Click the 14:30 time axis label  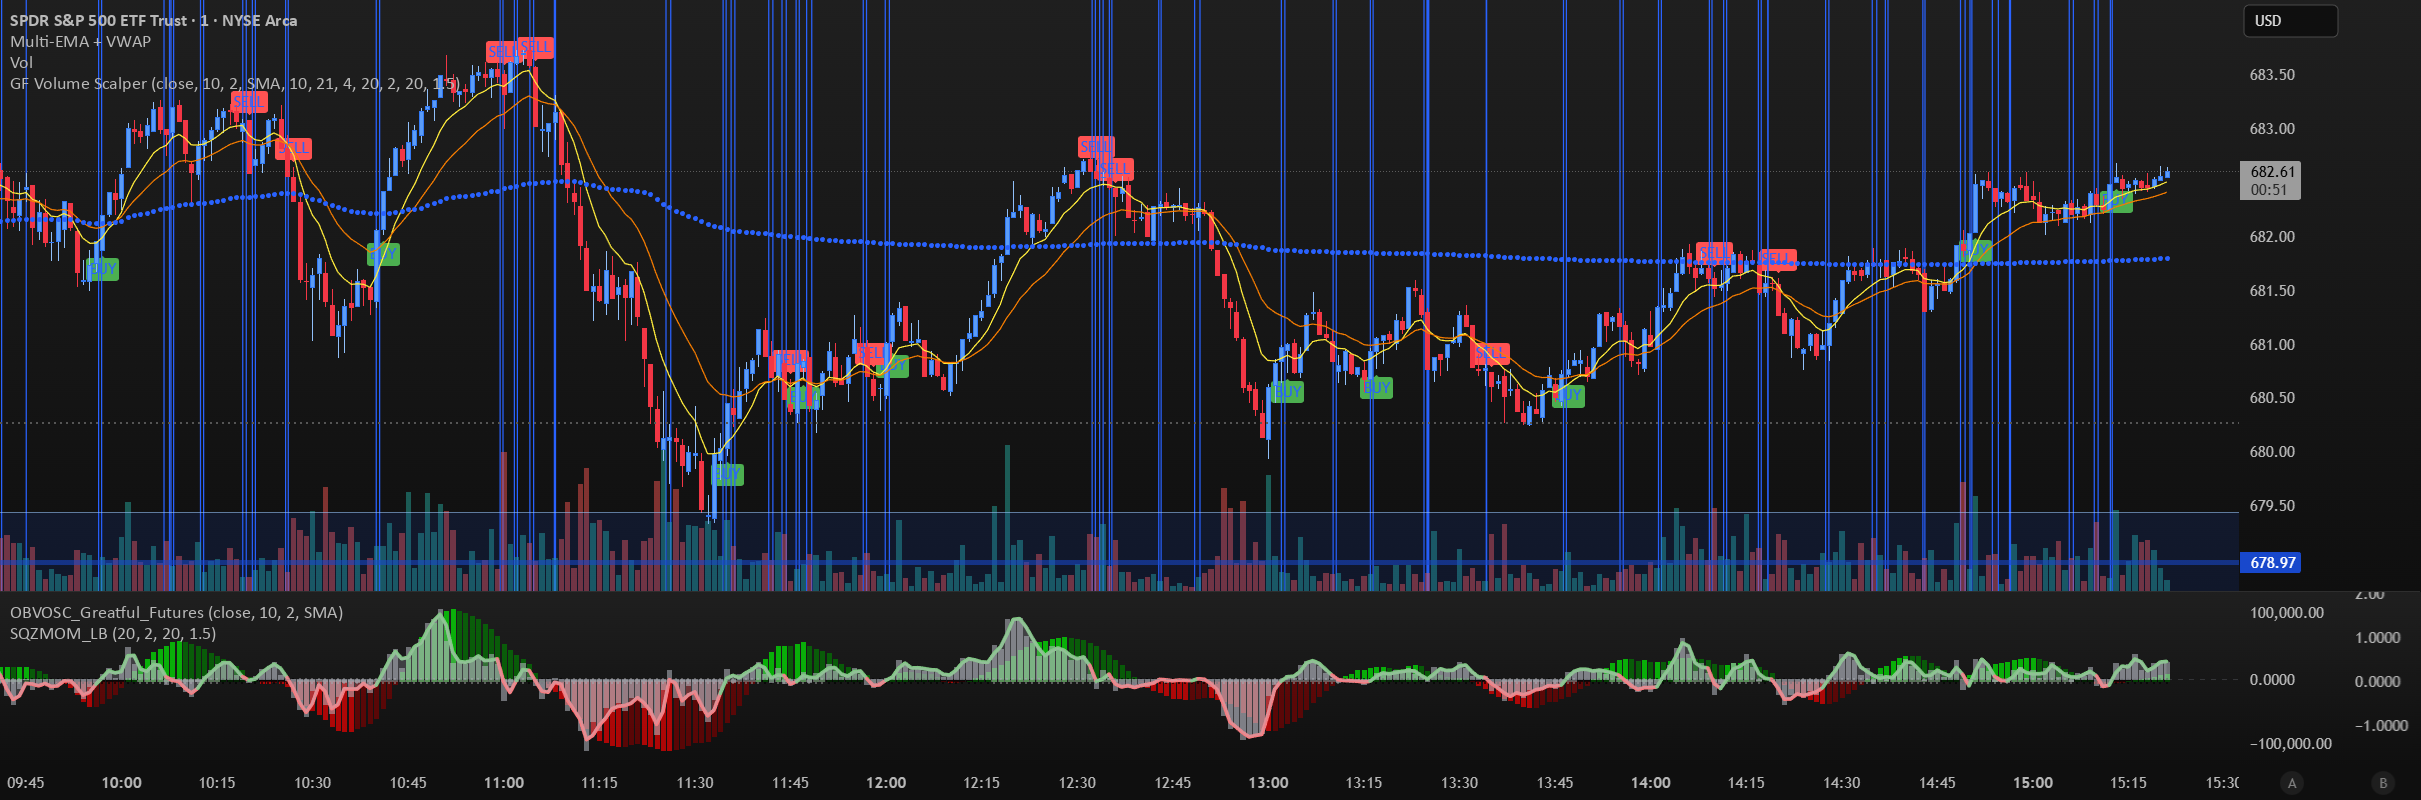click(x=1842, y=783)
